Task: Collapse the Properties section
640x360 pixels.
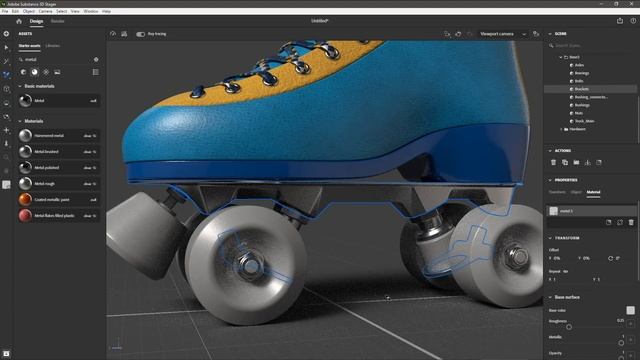Action: (550, 180)
